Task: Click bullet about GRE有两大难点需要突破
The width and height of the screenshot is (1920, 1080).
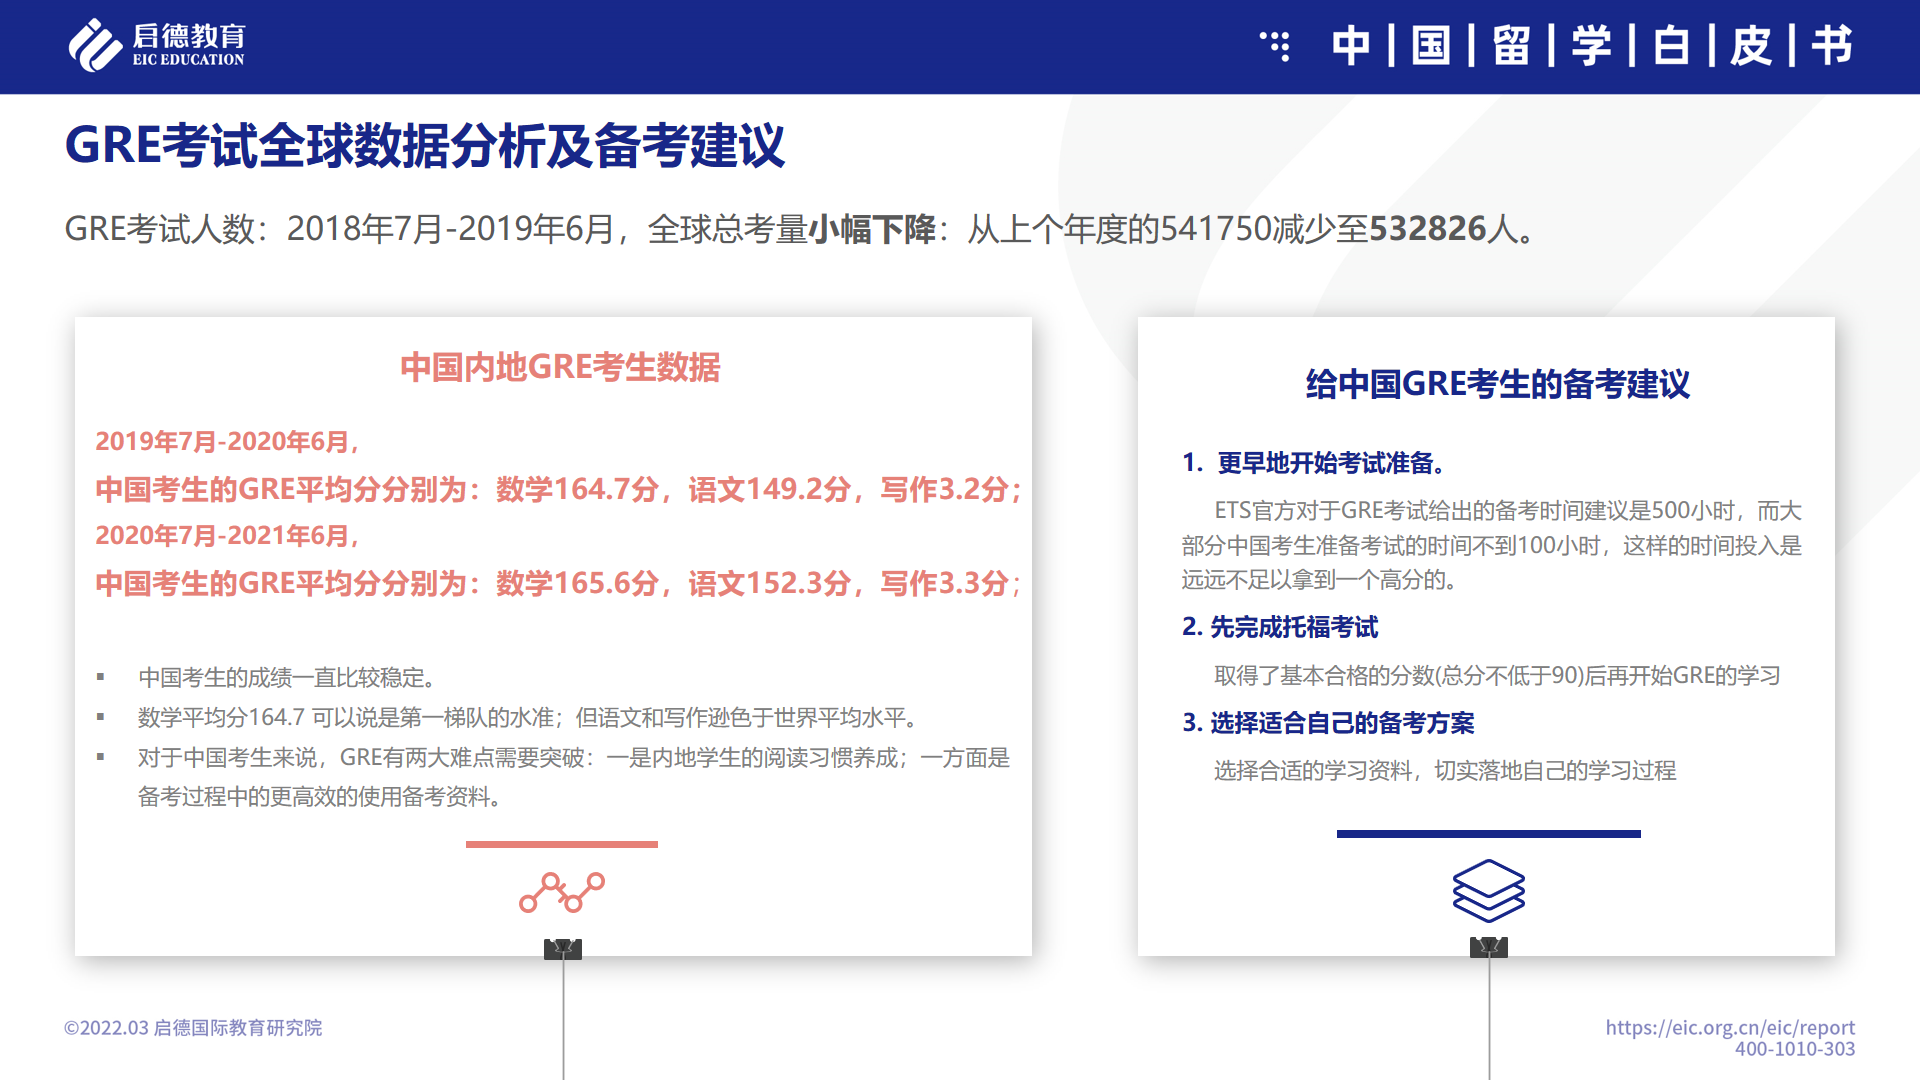Action: [574, 777]
